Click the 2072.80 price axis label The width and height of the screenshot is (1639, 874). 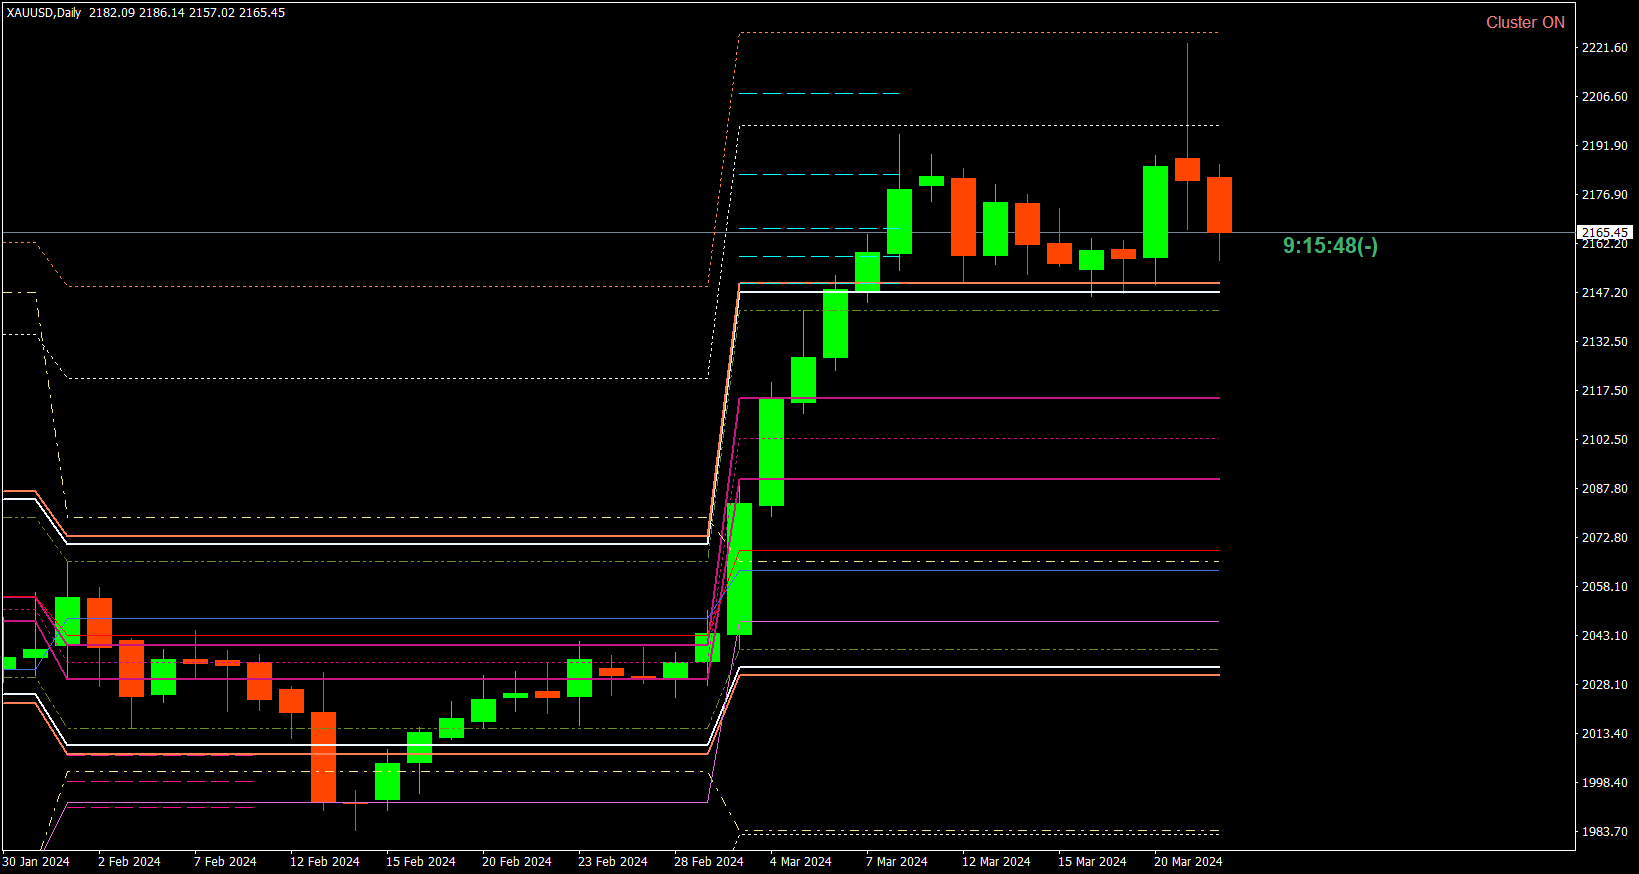[x=1604, y=538]
